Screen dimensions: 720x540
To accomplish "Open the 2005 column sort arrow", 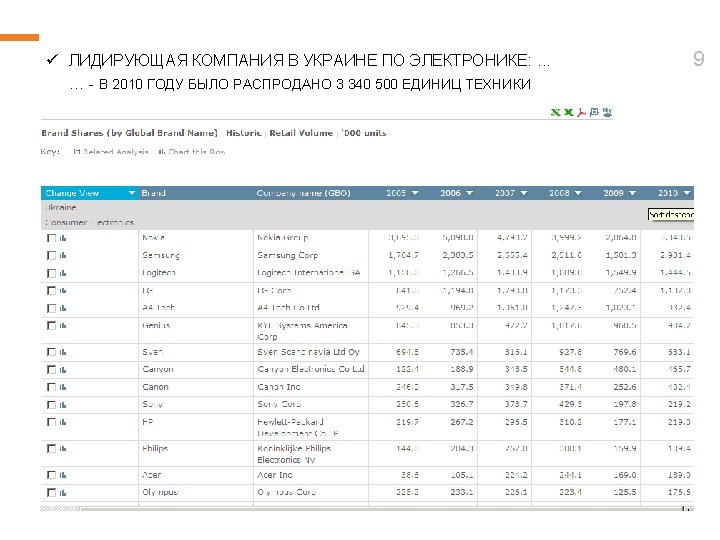I will (x=415, y=193).
